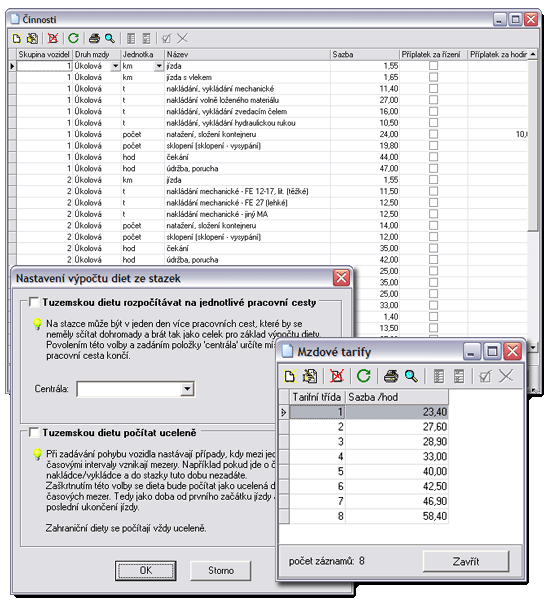
Task: Open Druh mzdy dropdown in first row
Action: [115, 66]
